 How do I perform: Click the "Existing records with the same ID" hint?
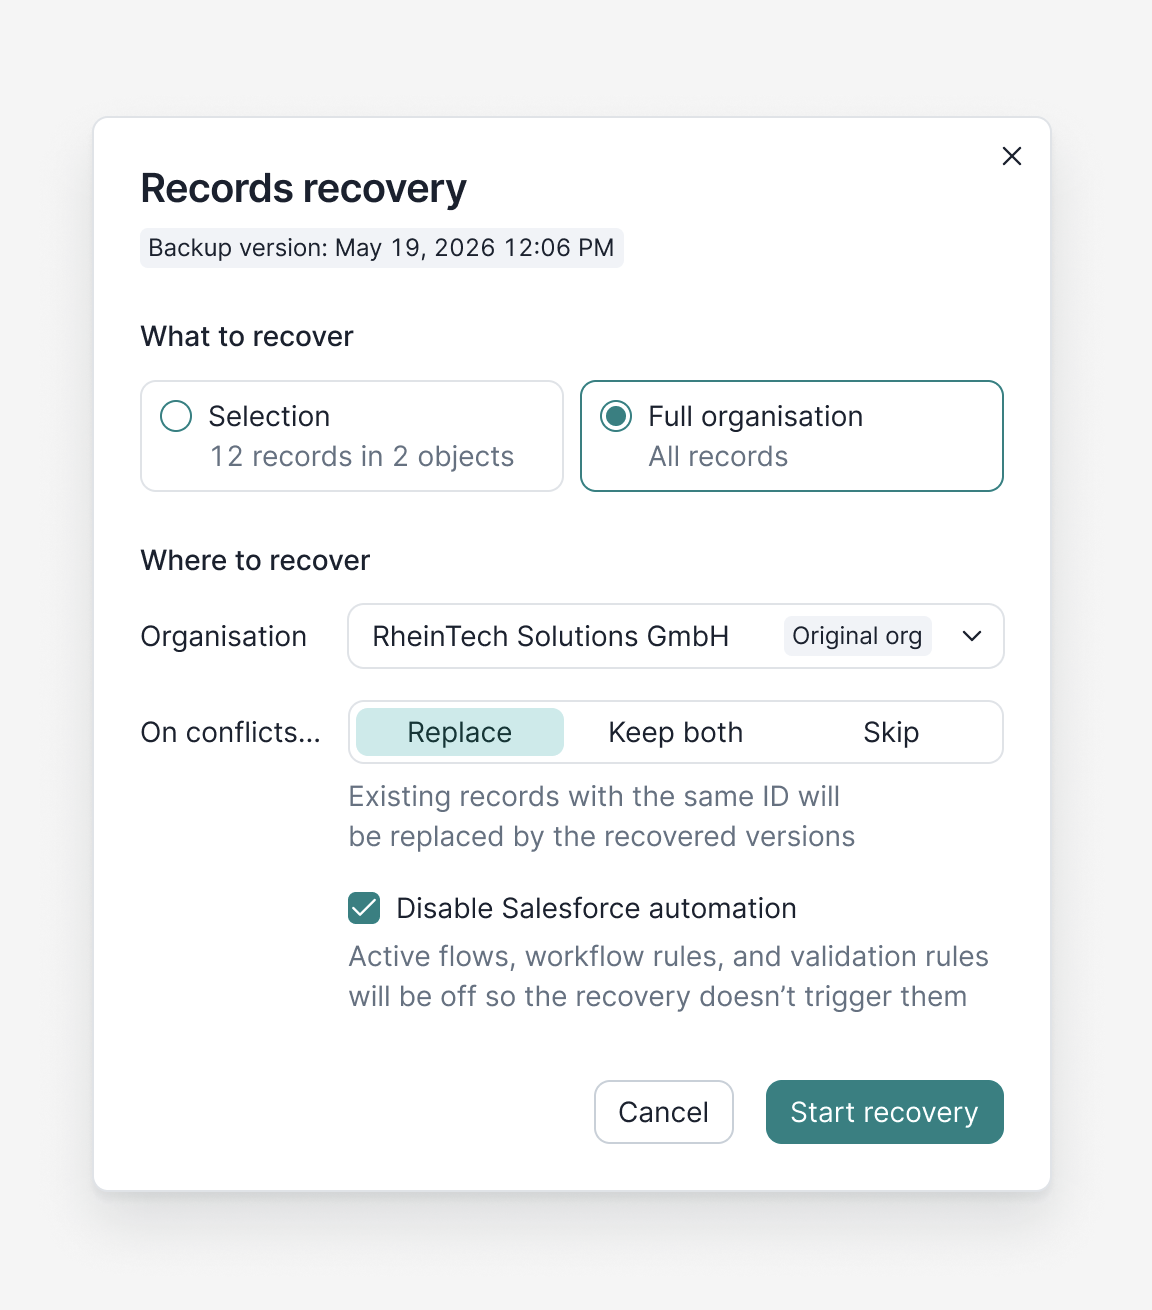602,816
